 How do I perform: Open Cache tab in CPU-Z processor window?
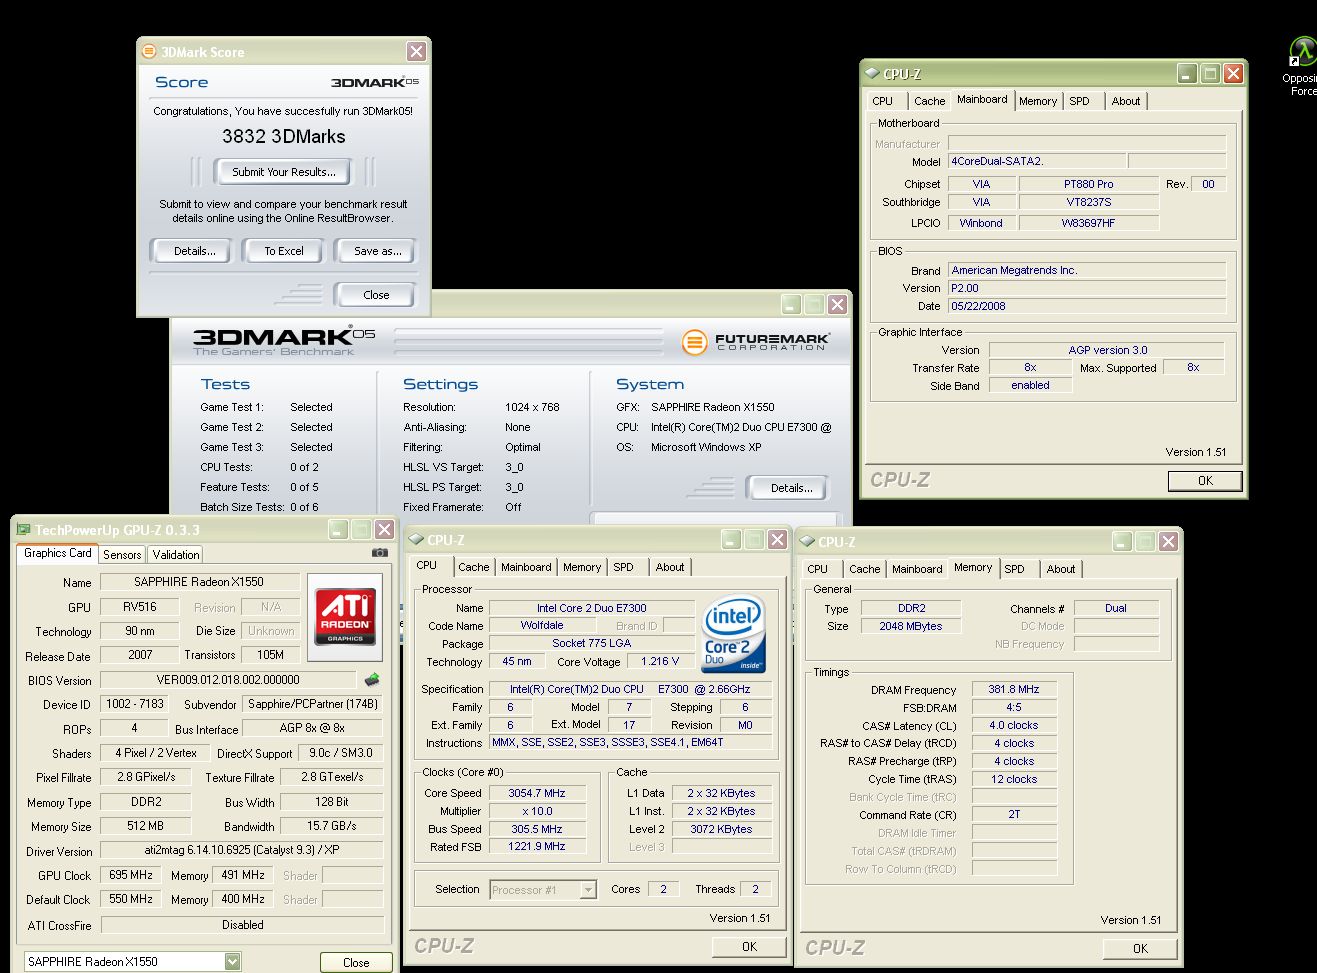473,567
